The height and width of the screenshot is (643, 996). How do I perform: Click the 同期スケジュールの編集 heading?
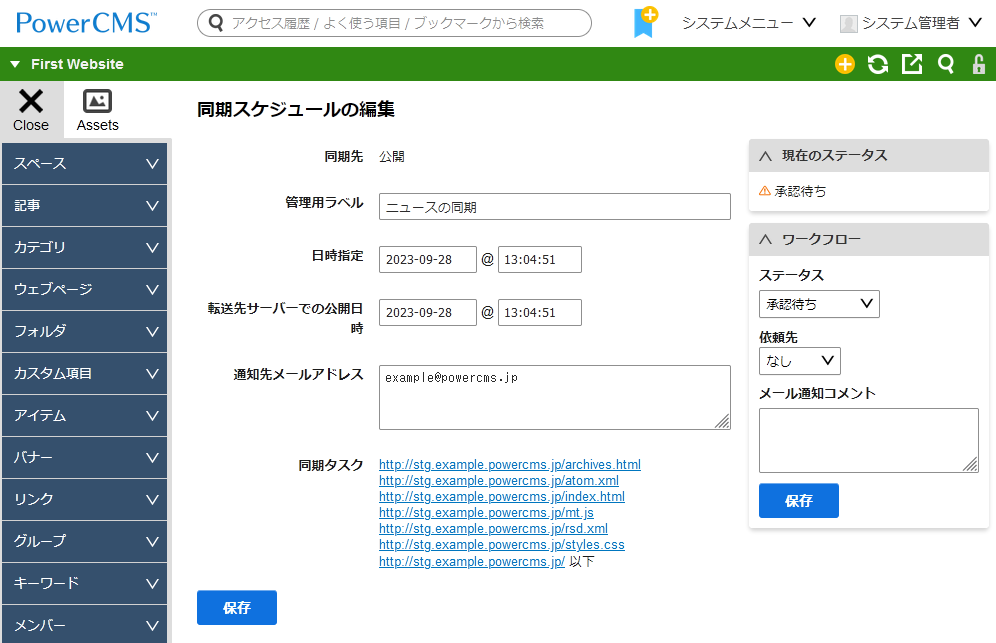(295, 109)
